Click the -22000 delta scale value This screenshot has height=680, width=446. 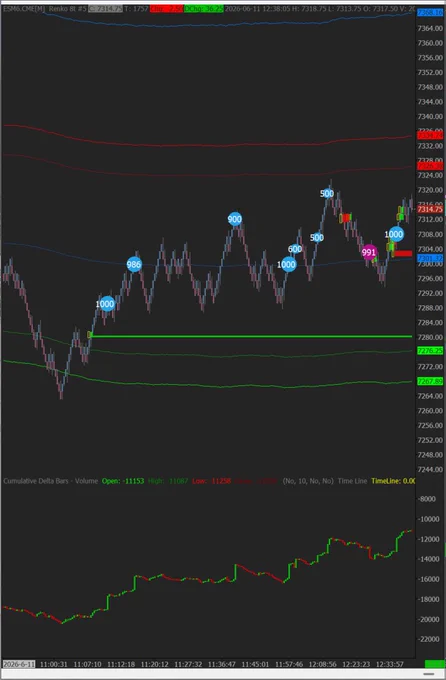coord(428,639)
